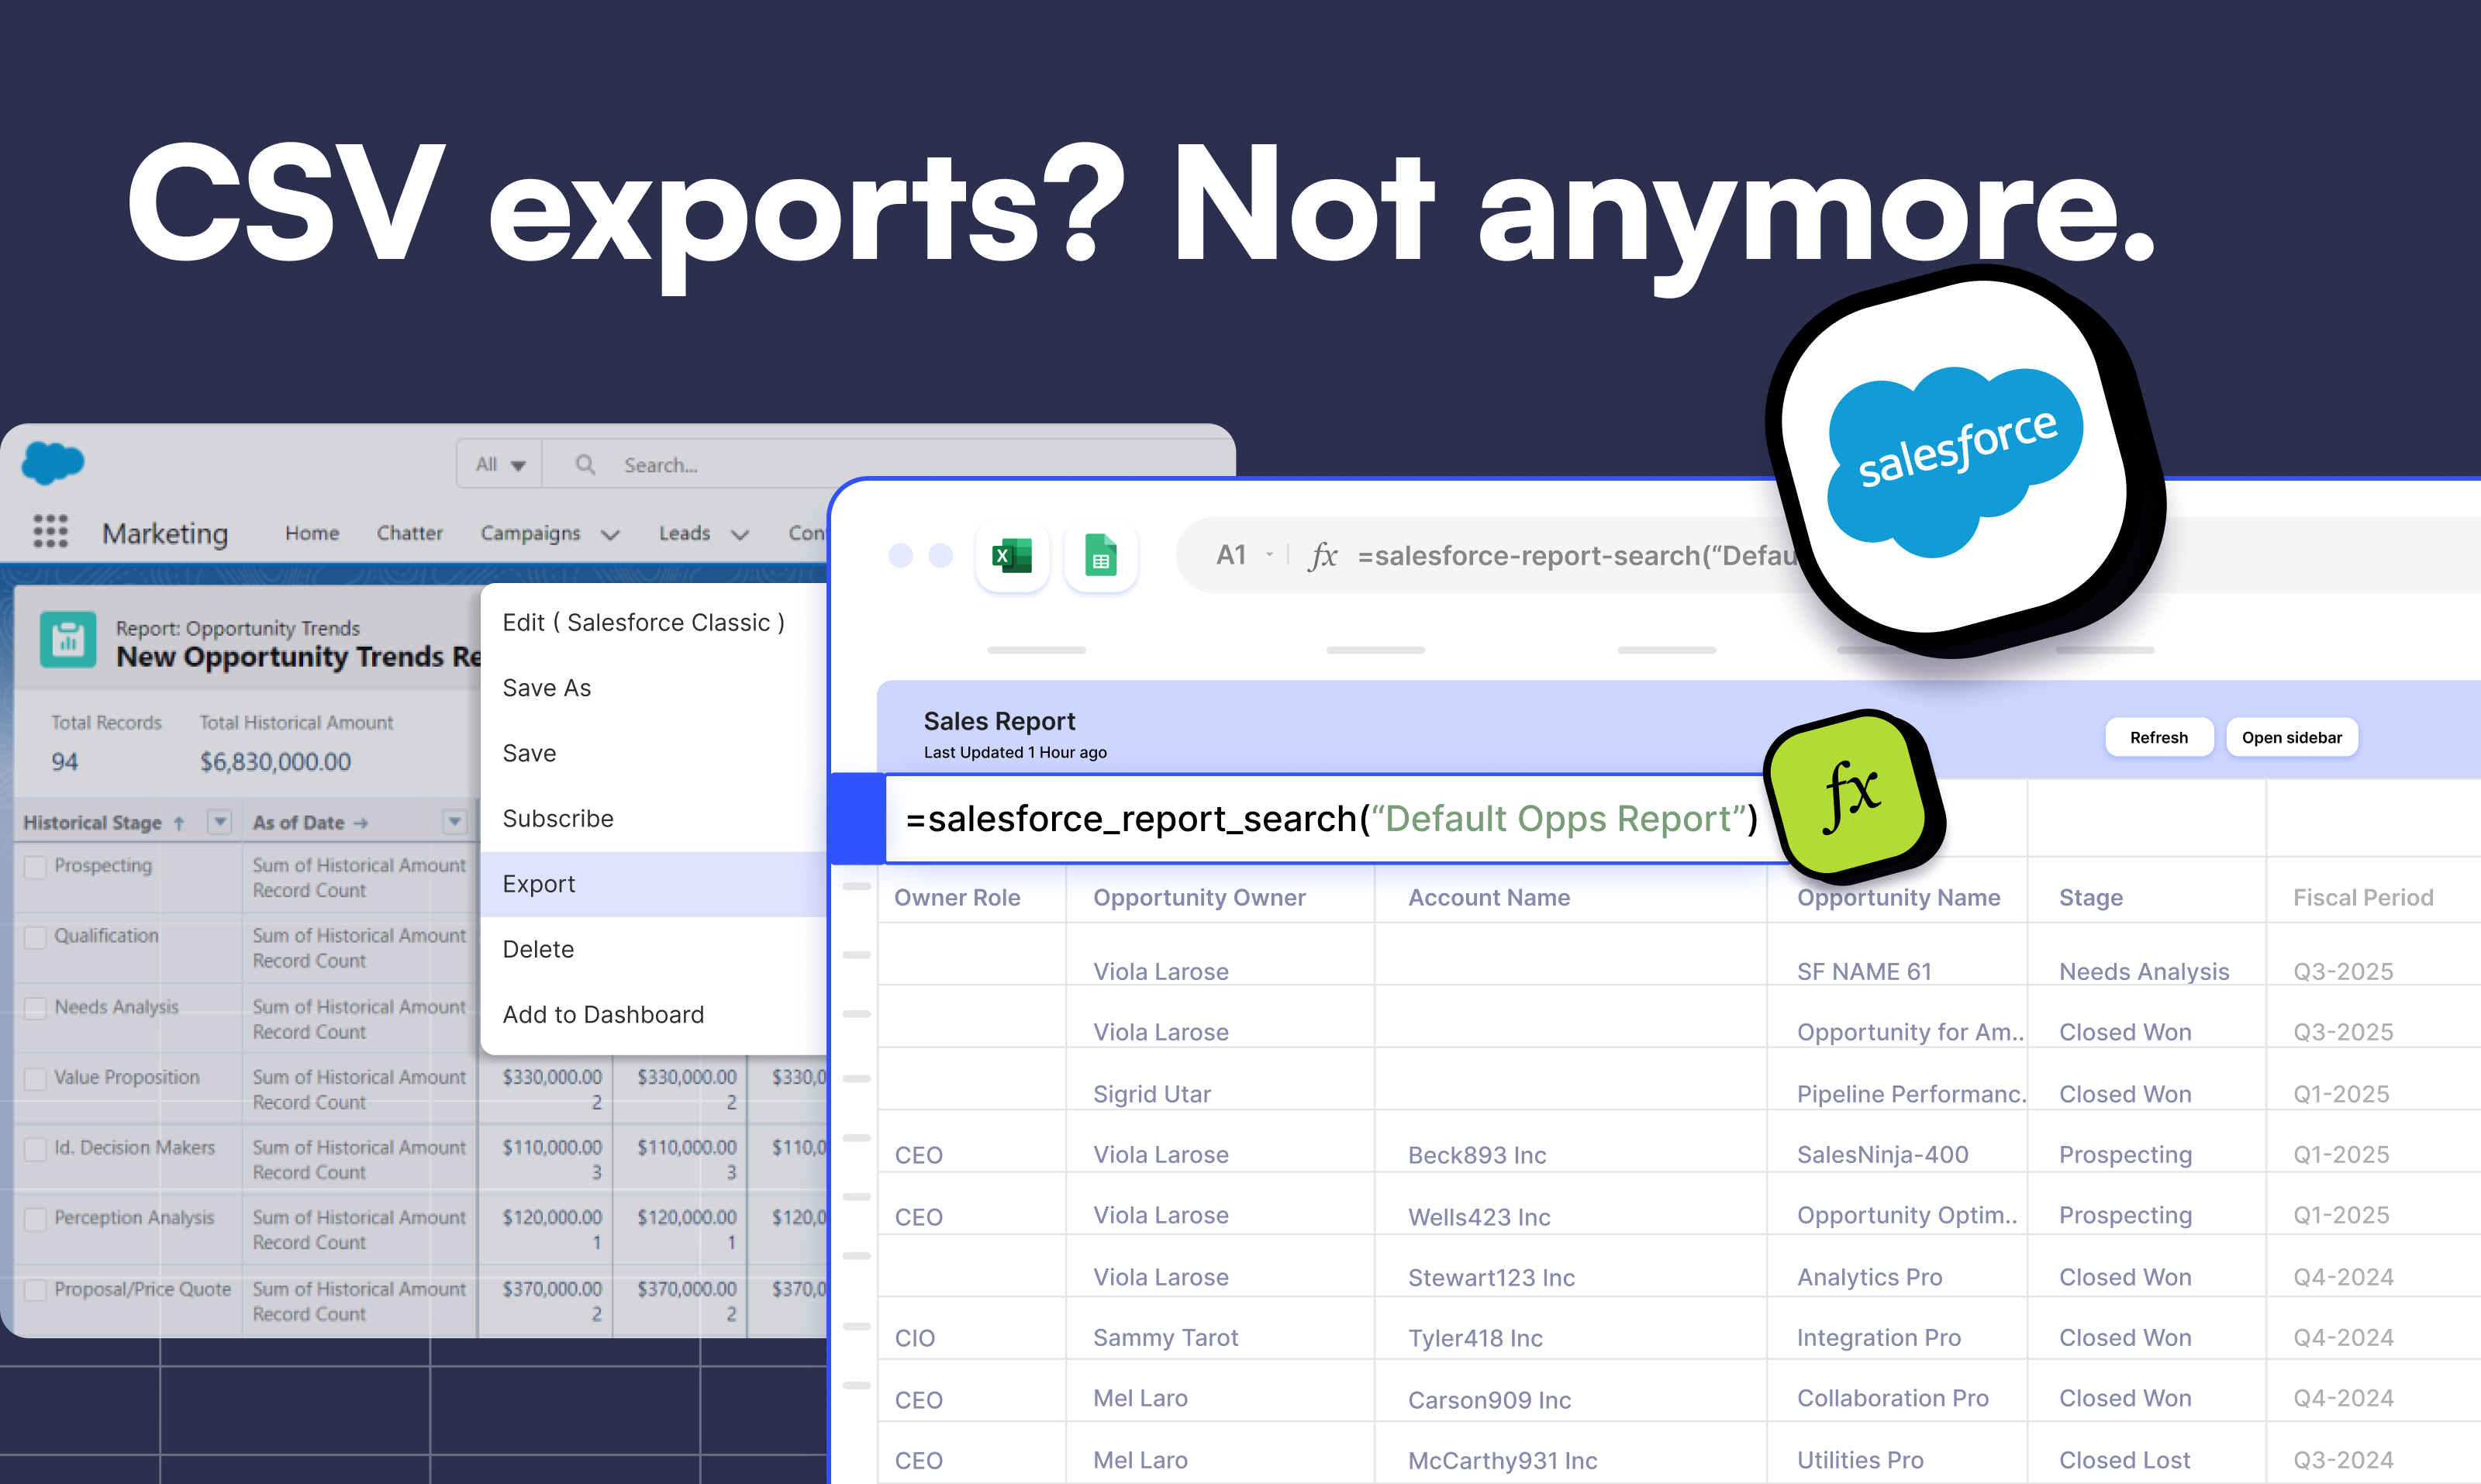
Task: Click the salesforce_report_search formula cell
Action: pos(1330,818)
